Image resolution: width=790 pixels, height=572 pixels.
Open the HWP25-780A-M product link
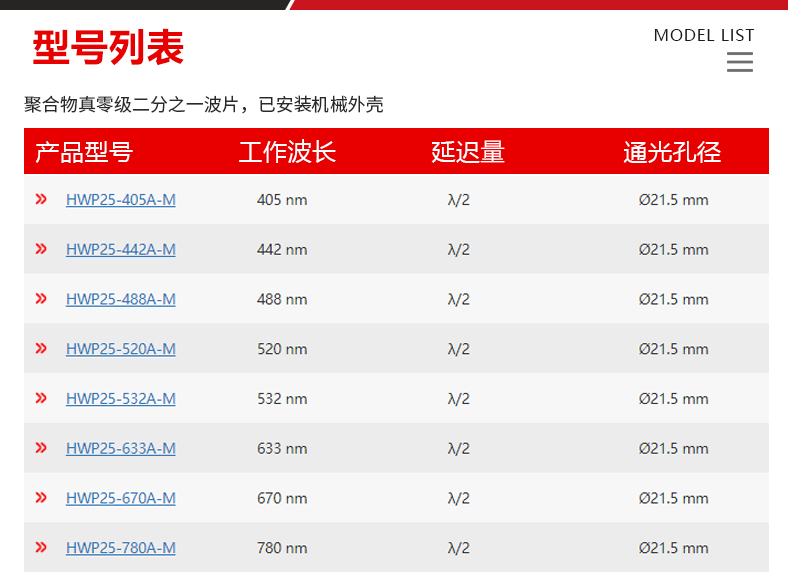121,548
